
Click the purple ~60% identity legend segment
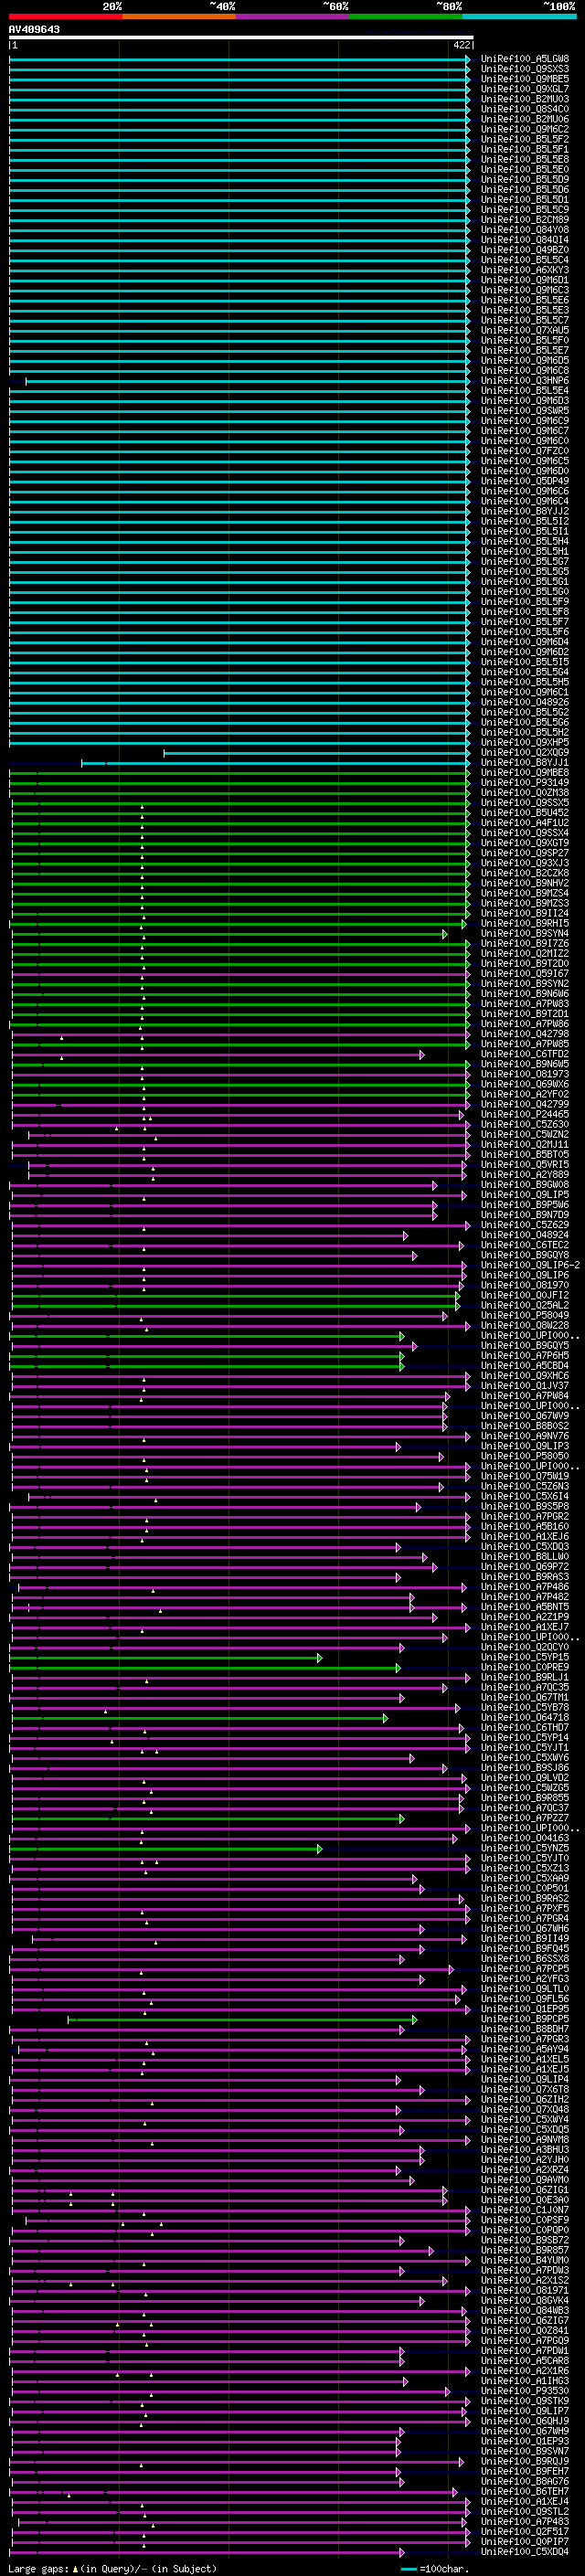(292, 16)
